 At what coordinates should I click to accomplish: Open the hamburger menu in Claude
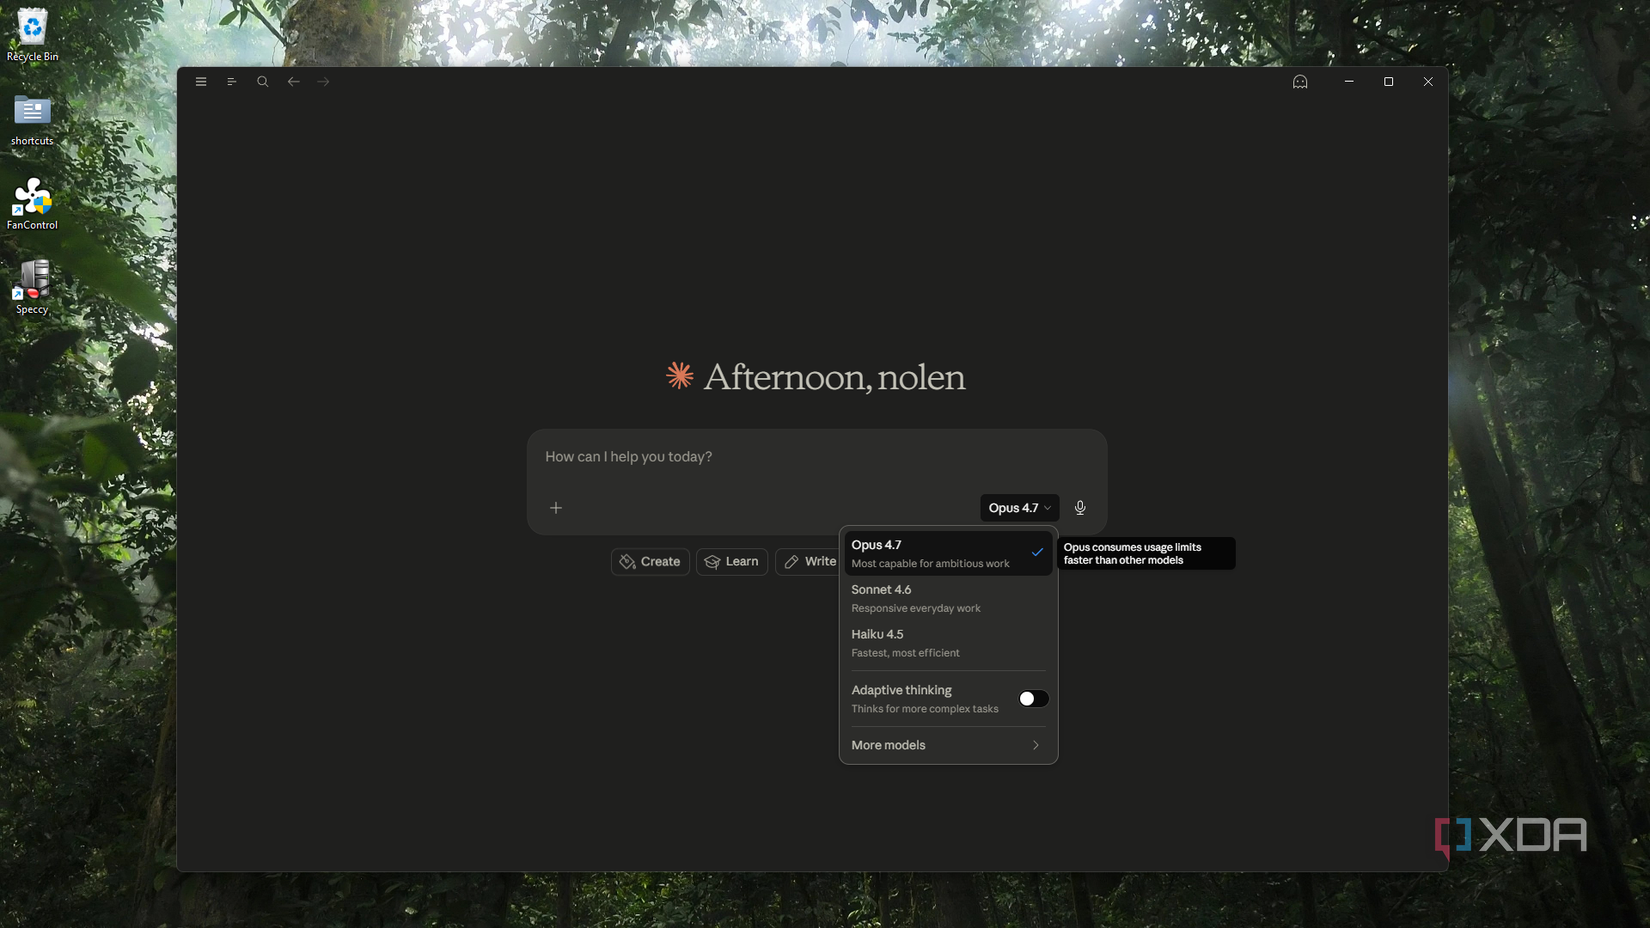(201, 82)
